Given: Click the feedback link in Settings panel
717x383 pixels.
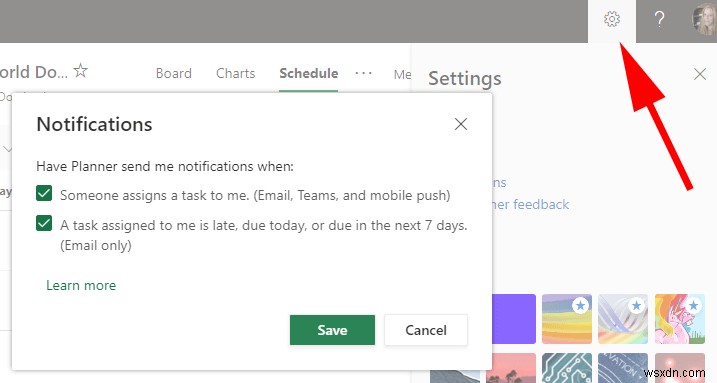Looking at the screenshot, I should coord(530,204).
